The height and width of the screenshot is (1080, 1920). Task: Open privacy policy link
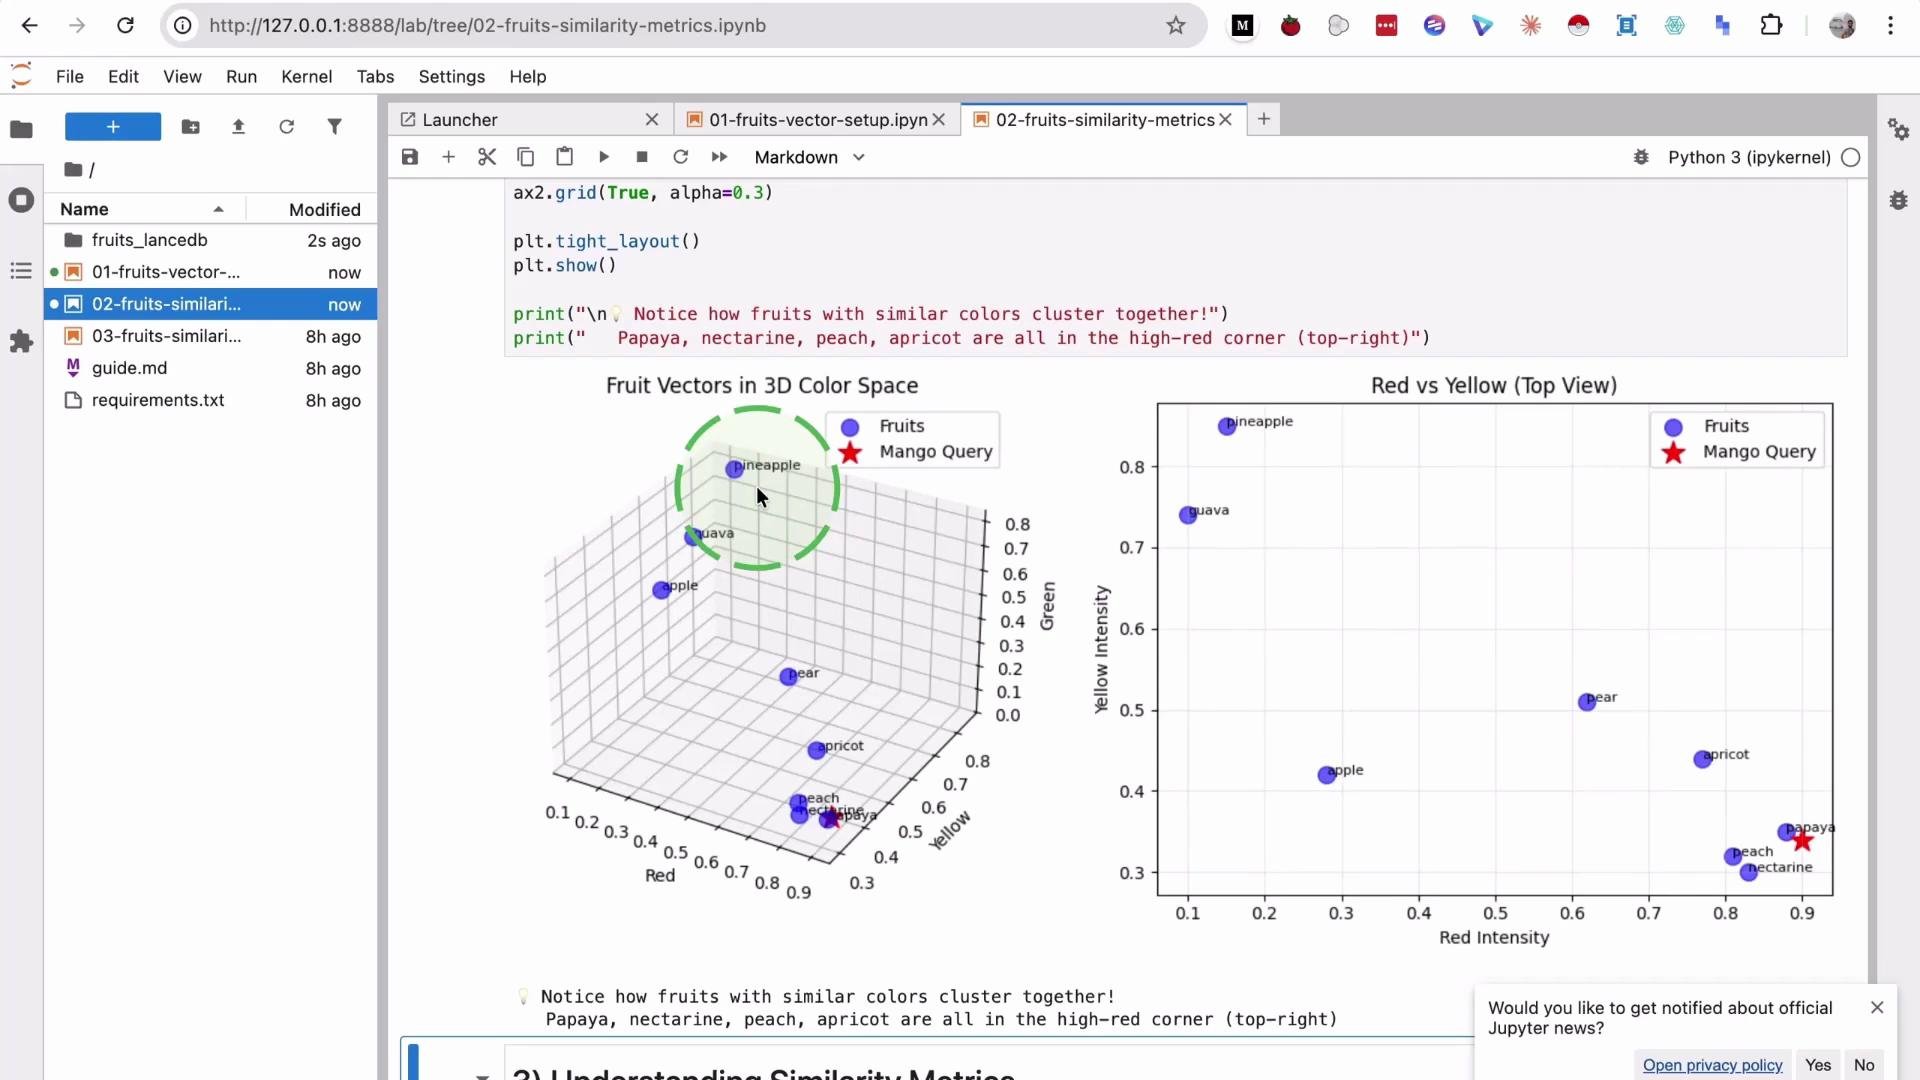click(1712, 1065)
